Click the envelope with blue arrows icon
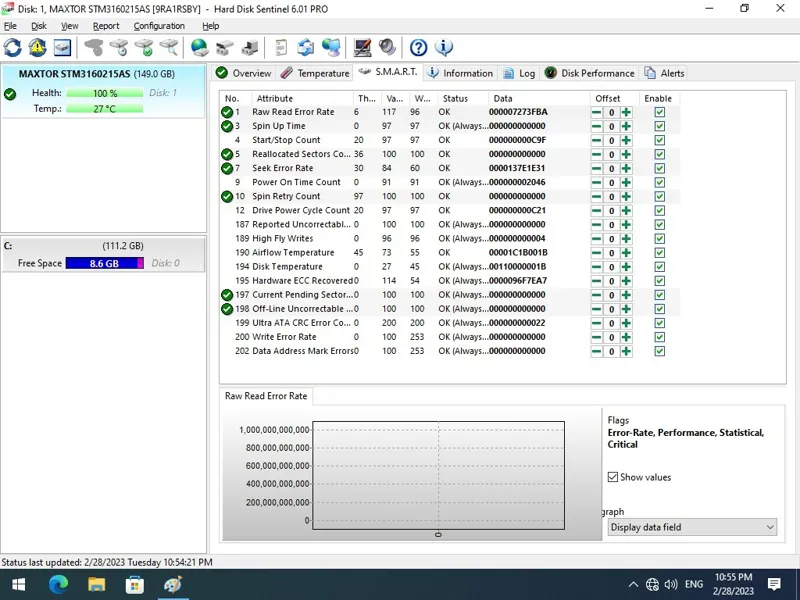This screenshot has width=800, height=600. (x=306, y=47)
